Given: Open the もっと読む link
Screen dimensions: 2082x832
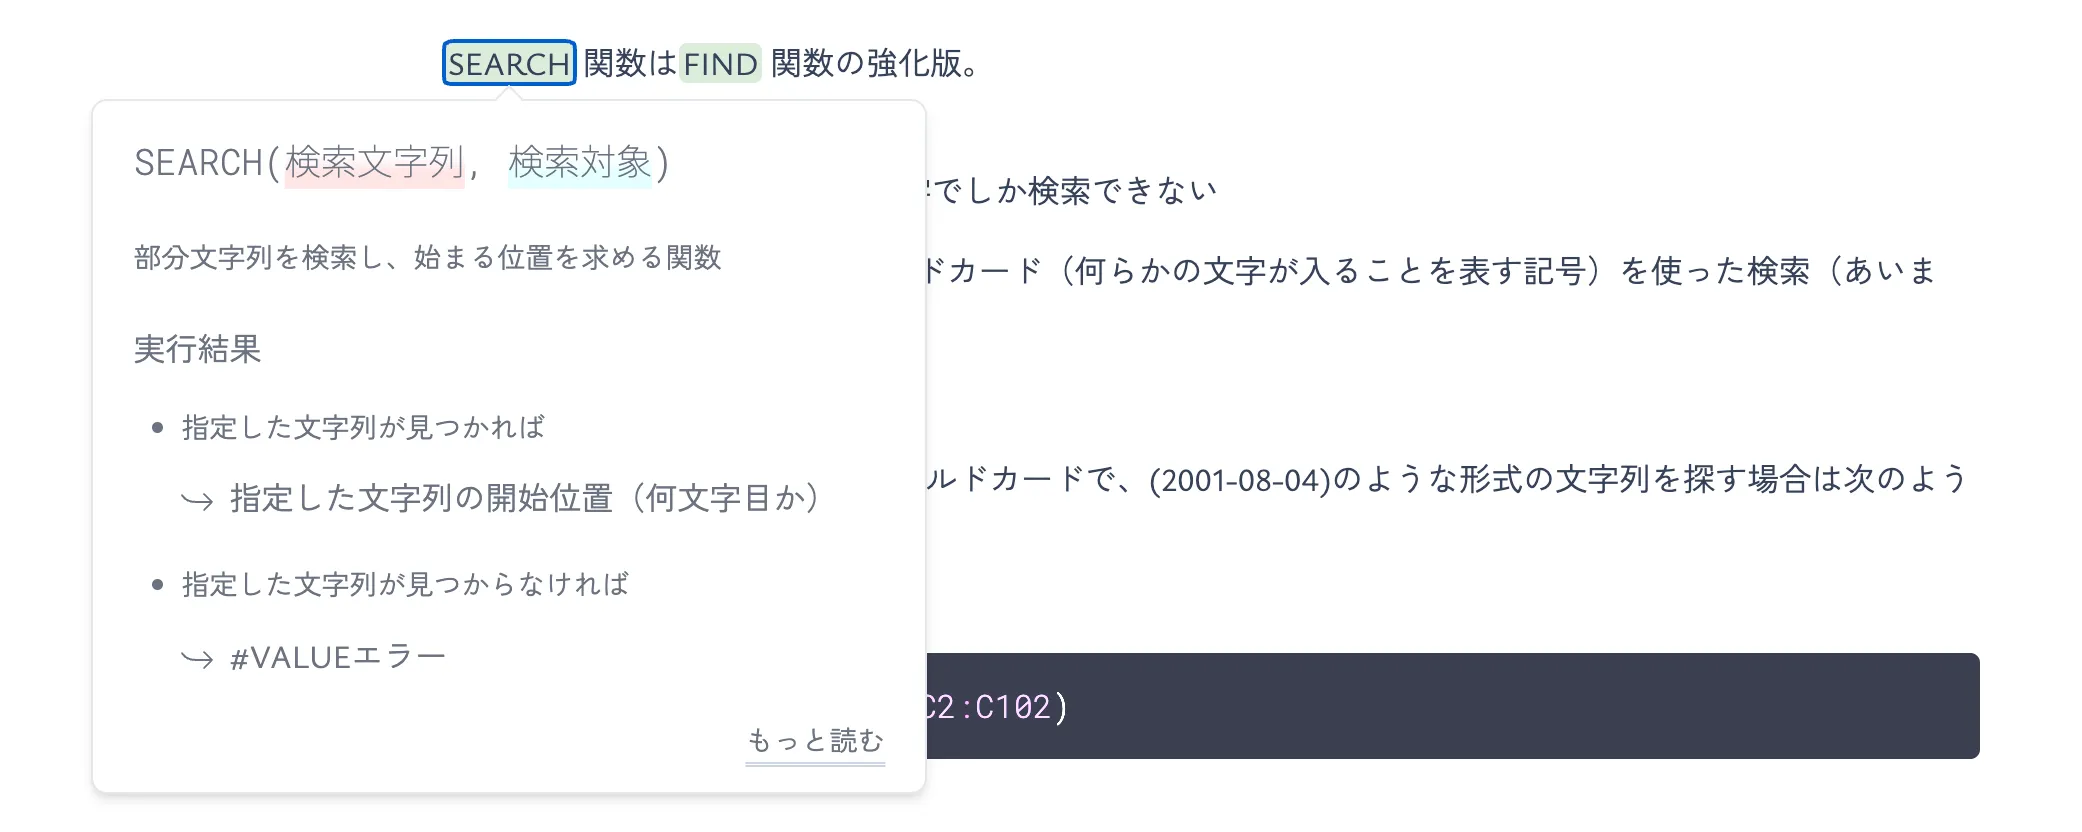Looking at the screenshot, I should [815, 741].
